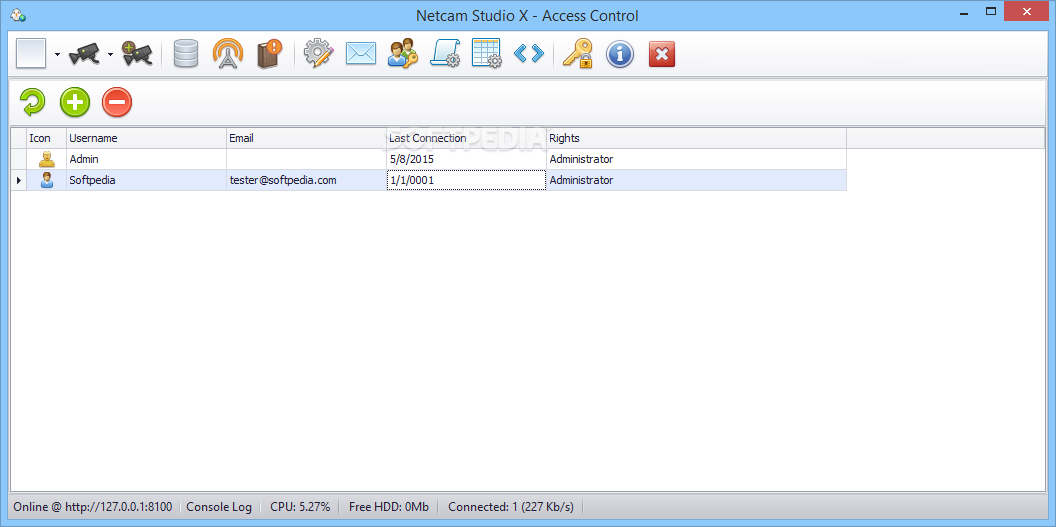1056x527 pixels.
Task: Click the Online @ http://127.0.0.1:8100 status
Action: point(93,507)
